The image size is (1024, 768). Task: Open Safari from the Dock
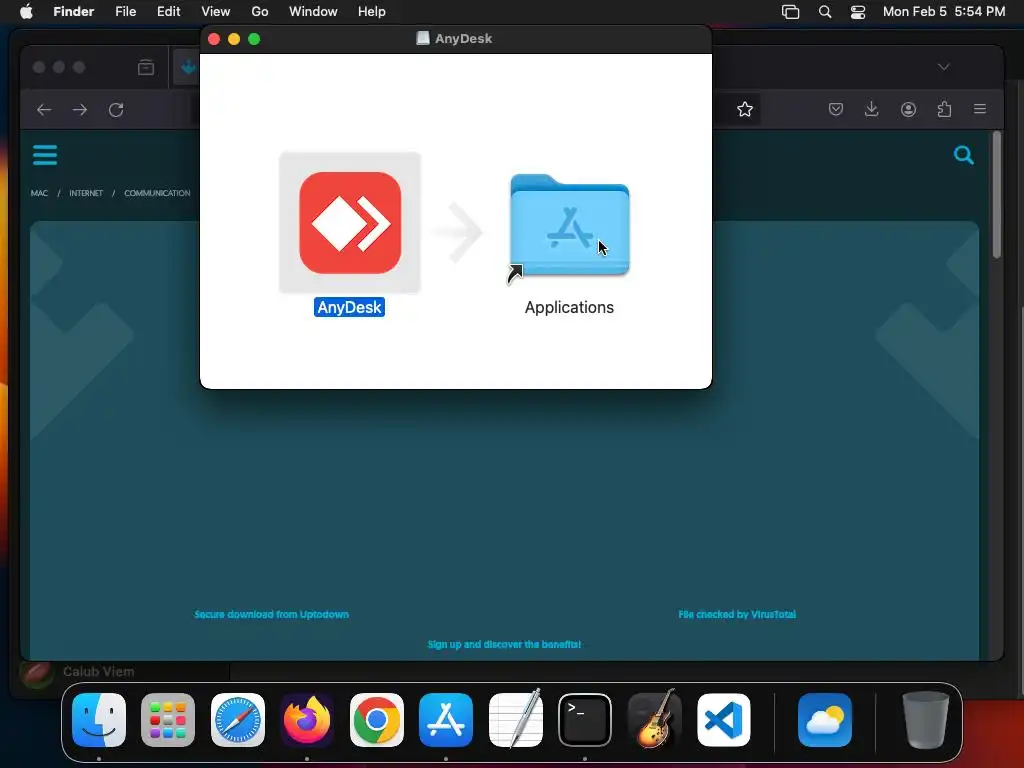click(x=238, y=720)
